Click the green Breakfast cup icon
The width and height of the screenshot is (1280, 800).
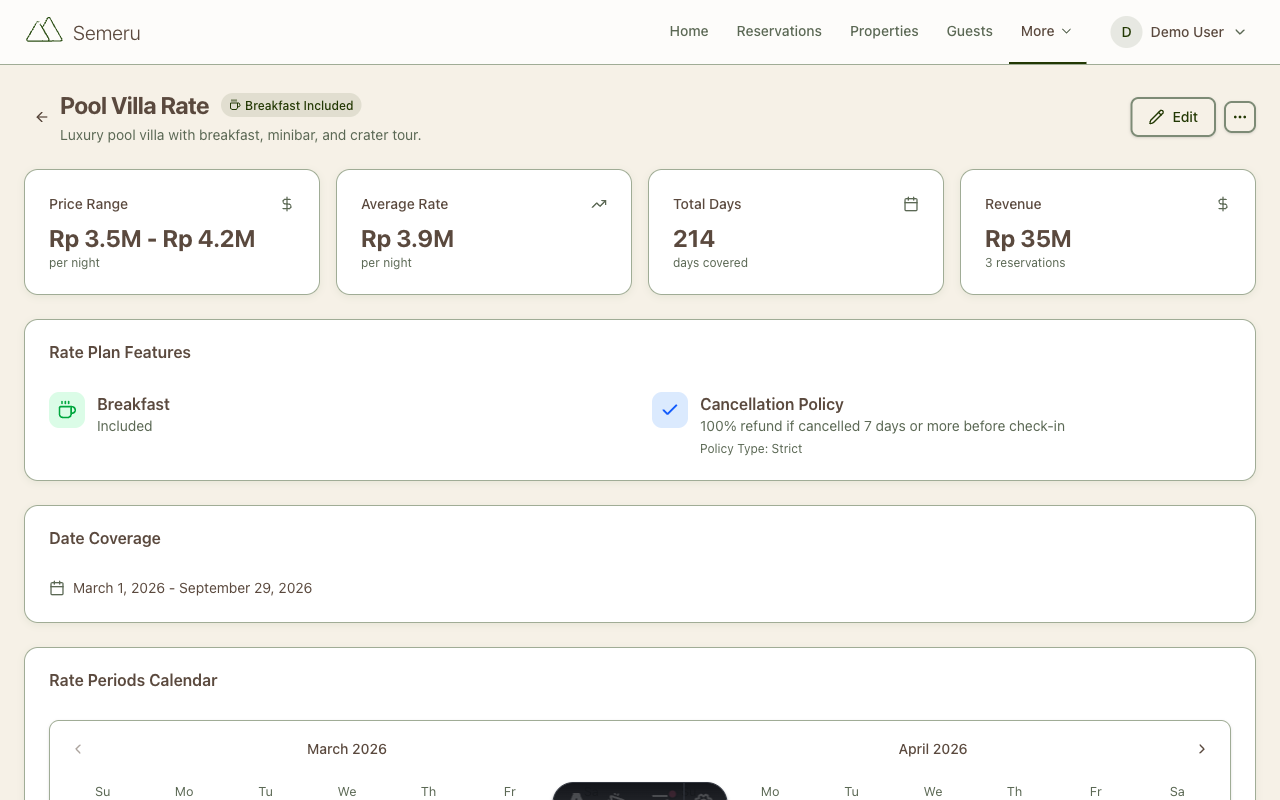tap(67, 410)
